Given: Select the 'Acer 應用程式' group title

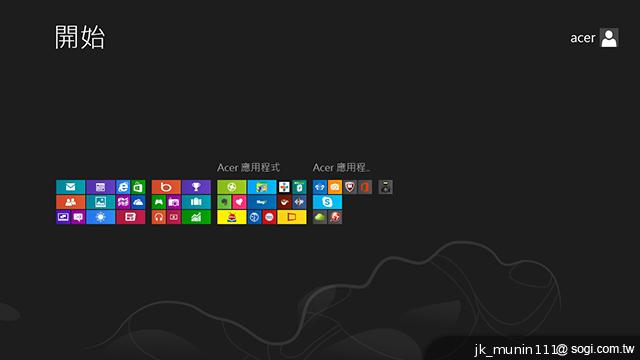Looking at the screenshot, I should pyautogui.click(x=248, y=167).
